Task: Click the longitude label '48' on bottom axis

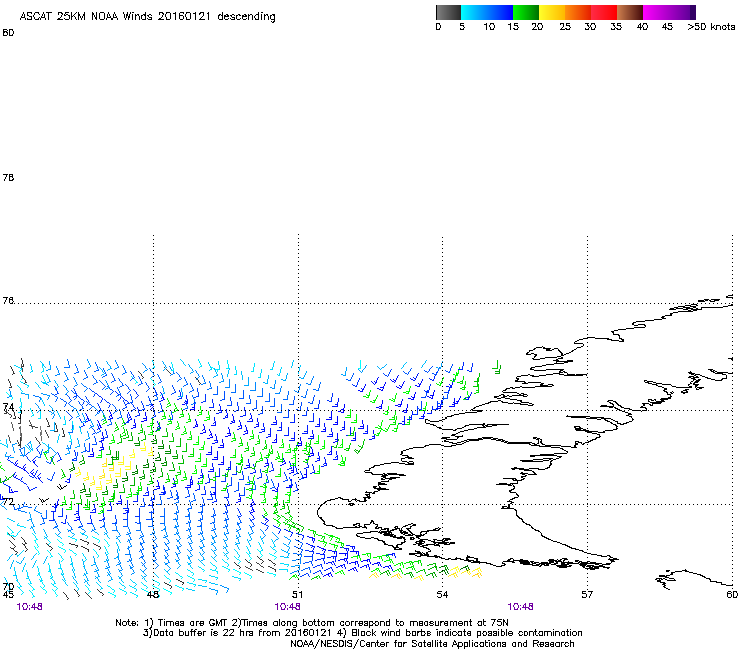Action: tap(153, 595)
